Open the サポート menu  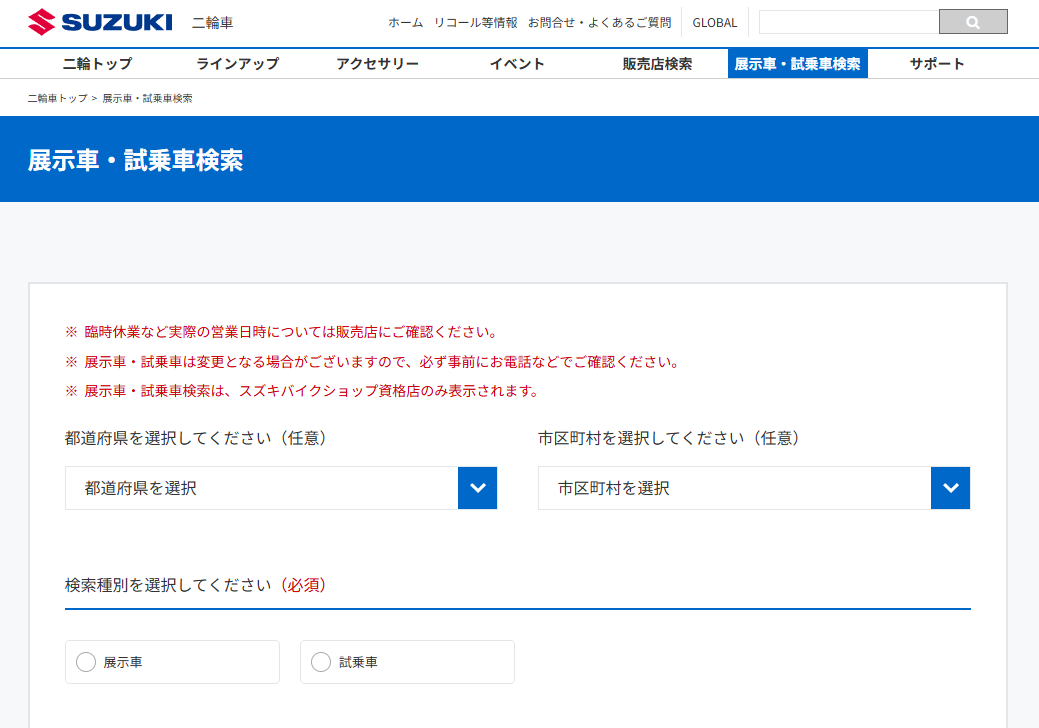tap(938, 63)
